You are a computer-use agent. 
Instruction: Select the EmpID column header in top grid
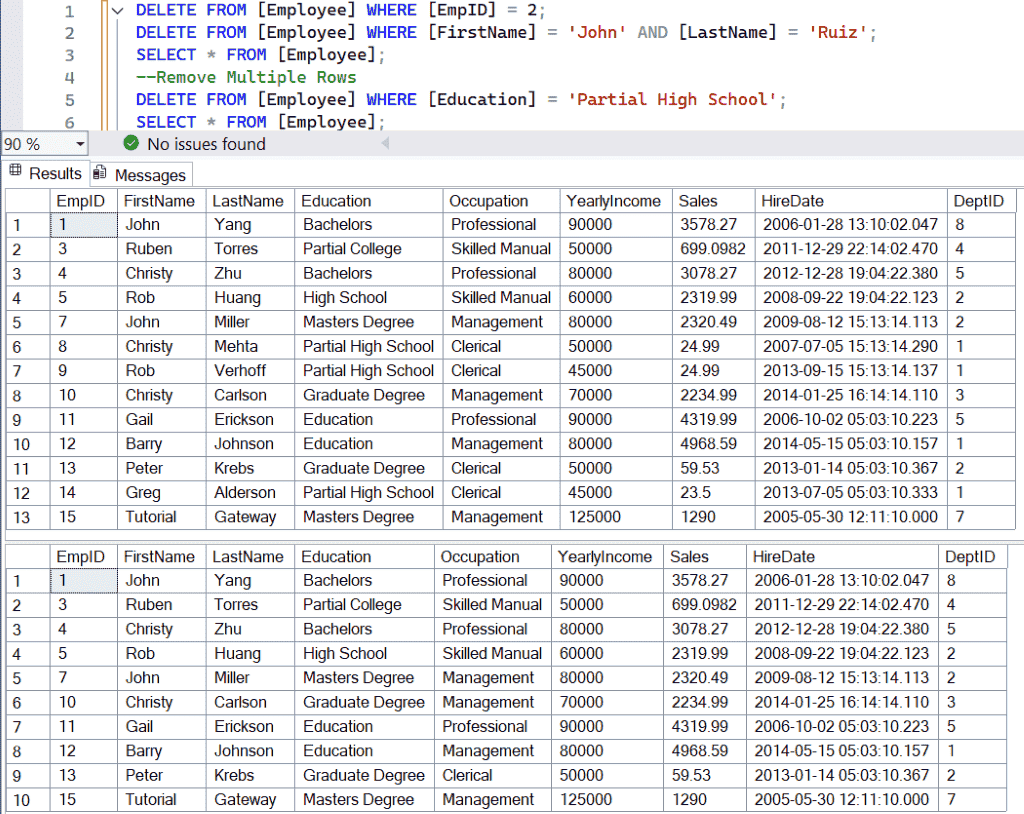(x=81, y=200)
